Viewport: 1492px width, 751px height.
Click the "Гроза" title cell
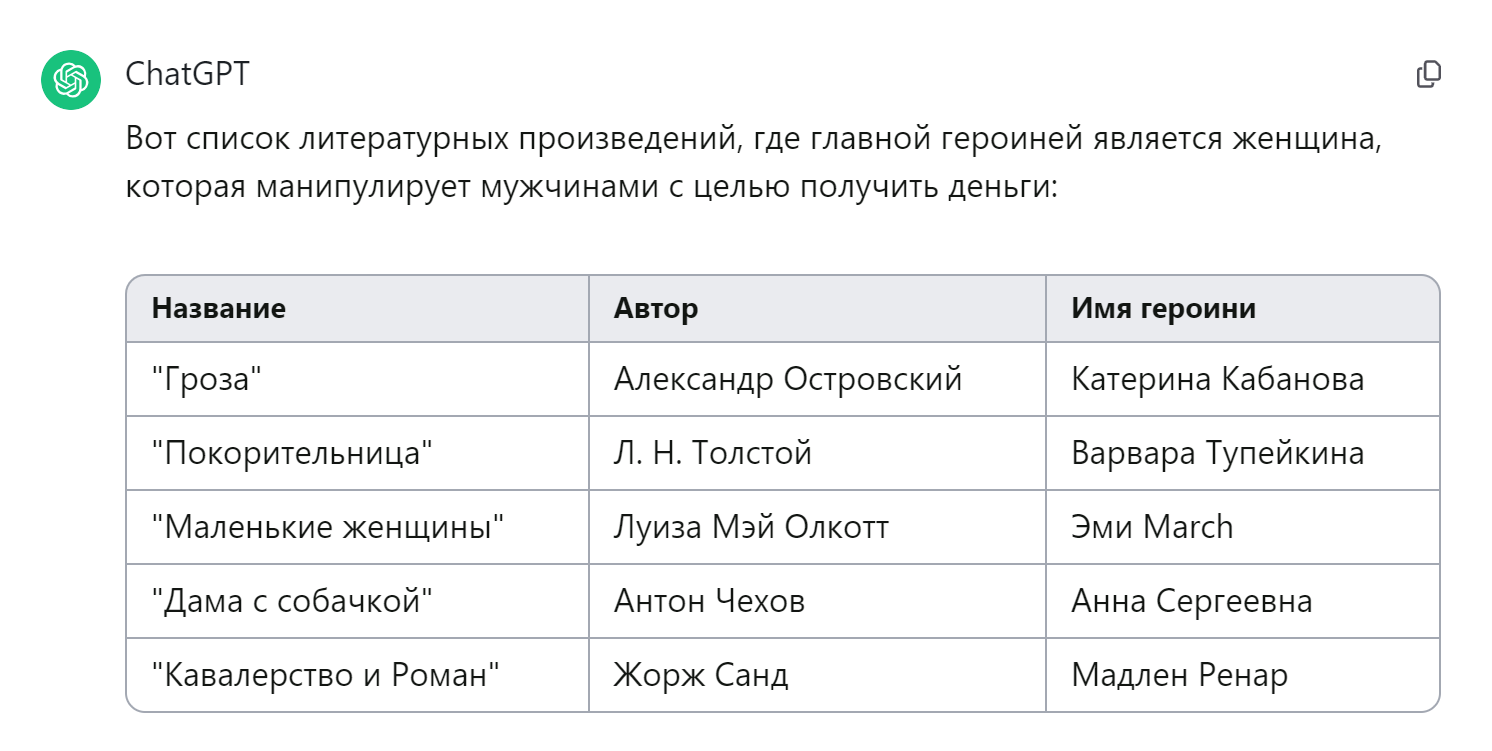[x=206, y=379]
